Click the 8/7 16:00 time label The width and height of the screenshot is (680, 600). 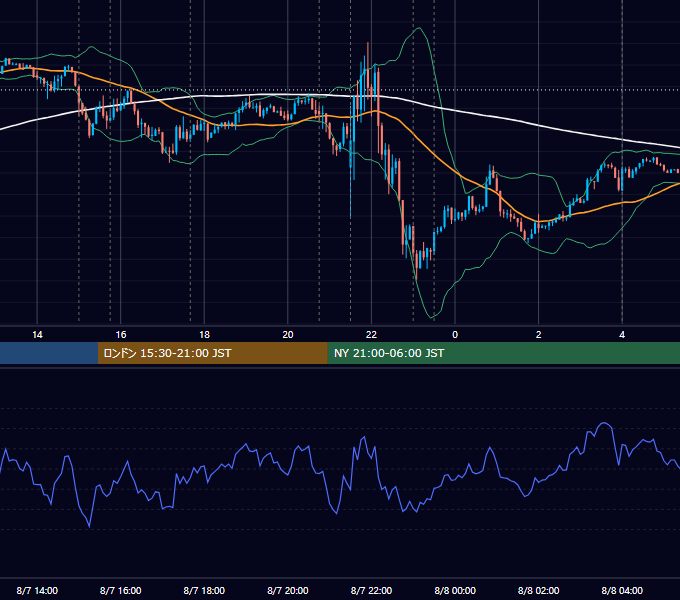[121, 590]
